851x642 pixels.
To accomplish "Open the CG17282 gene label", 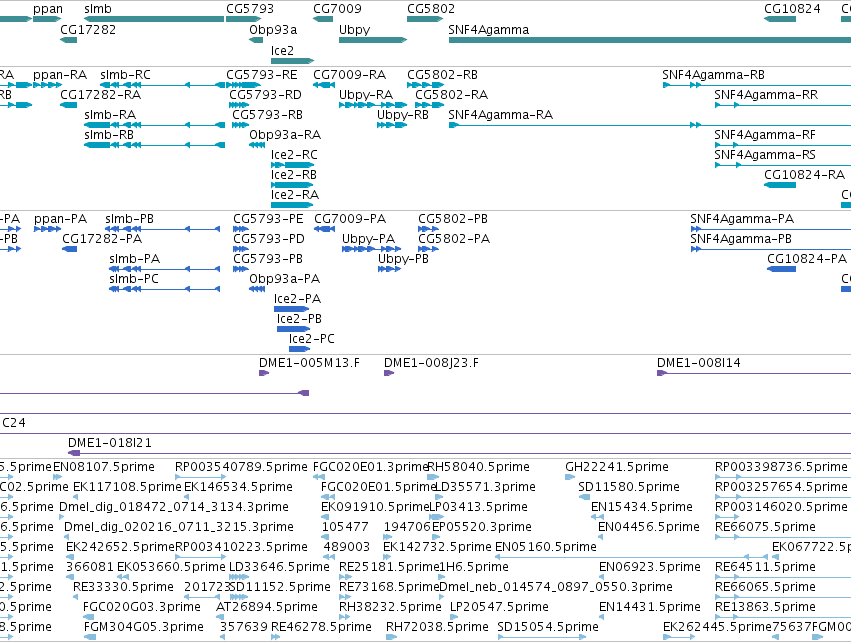I will pos(88,29).
